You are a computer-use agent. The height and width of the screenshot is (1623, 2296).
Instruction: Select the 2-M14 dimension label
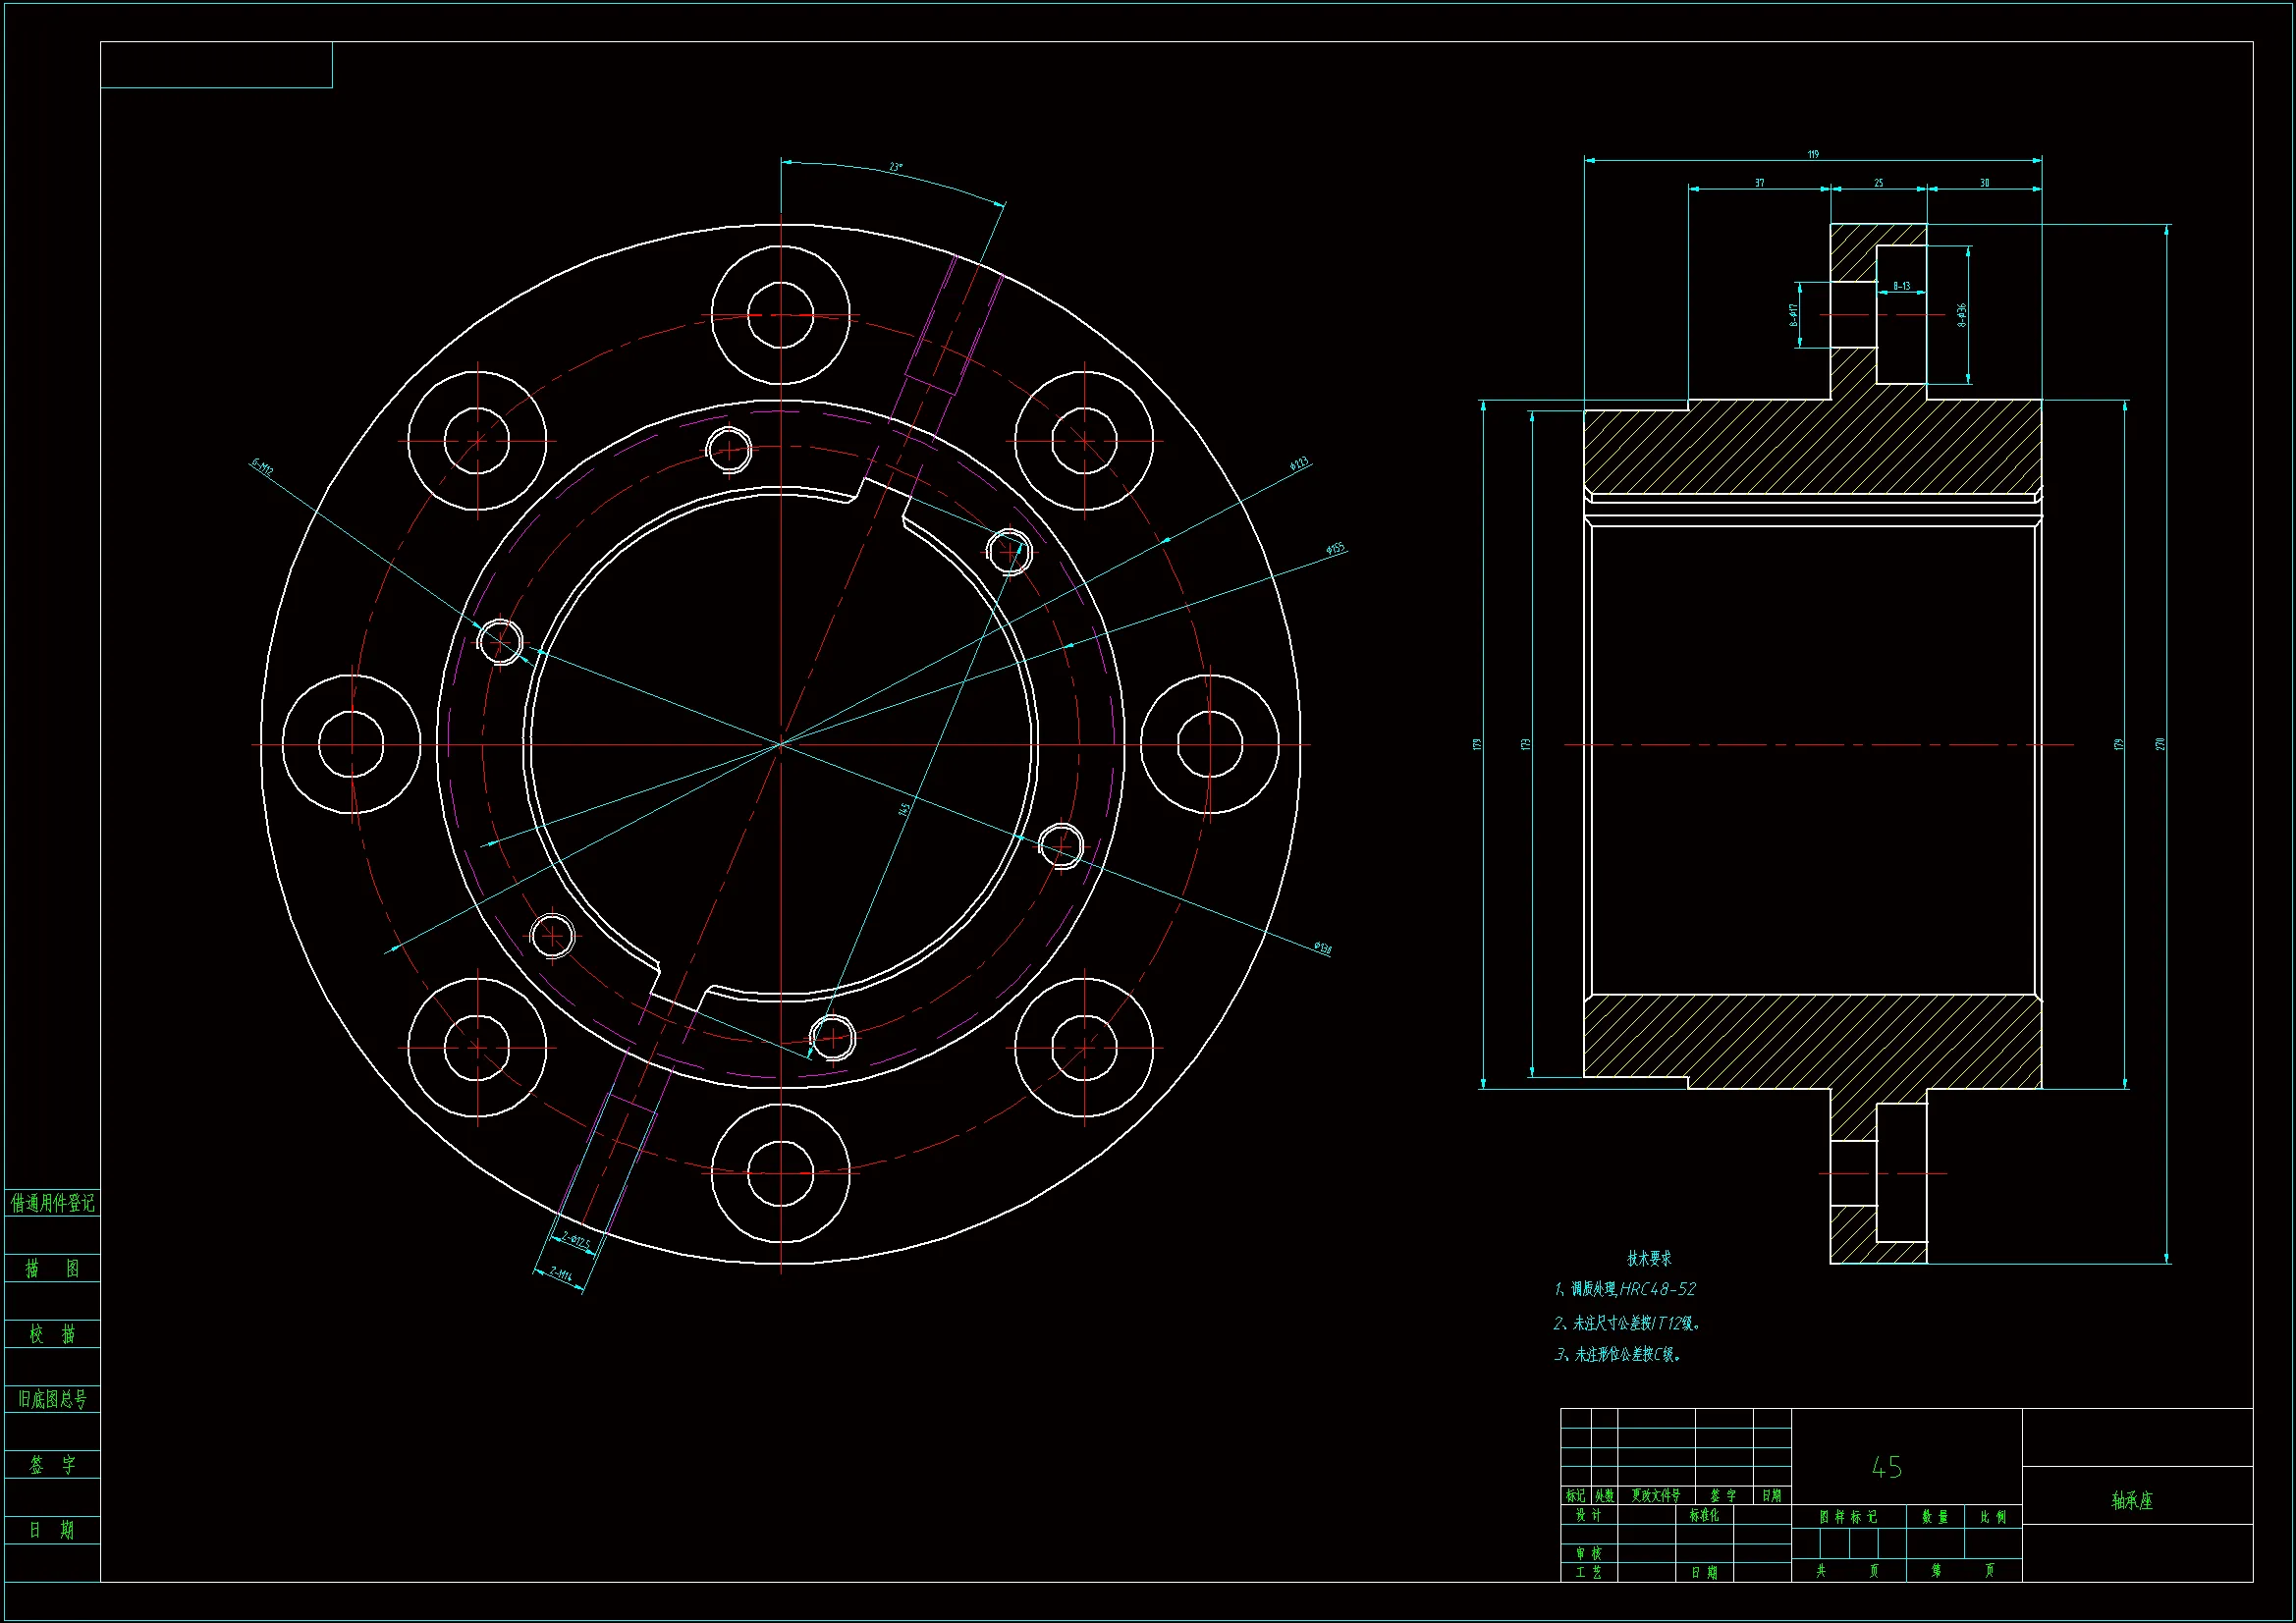click(x=560, y=1275)
